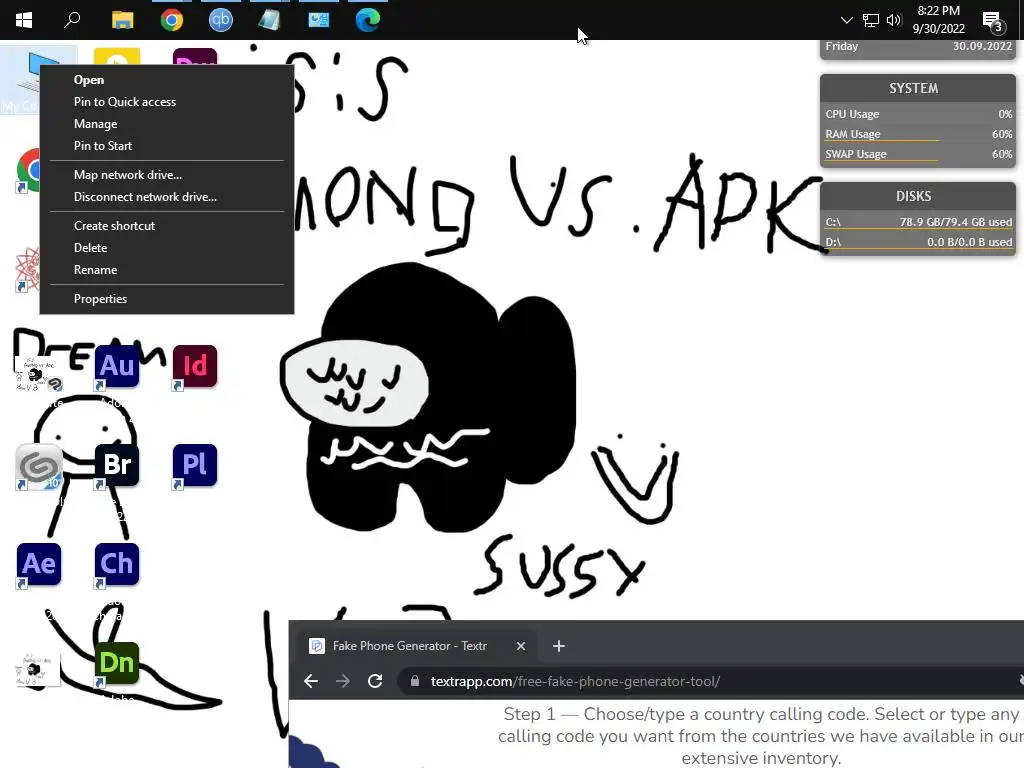
Task: Click CPU Usage row in widget
Action: coord(918,114)
